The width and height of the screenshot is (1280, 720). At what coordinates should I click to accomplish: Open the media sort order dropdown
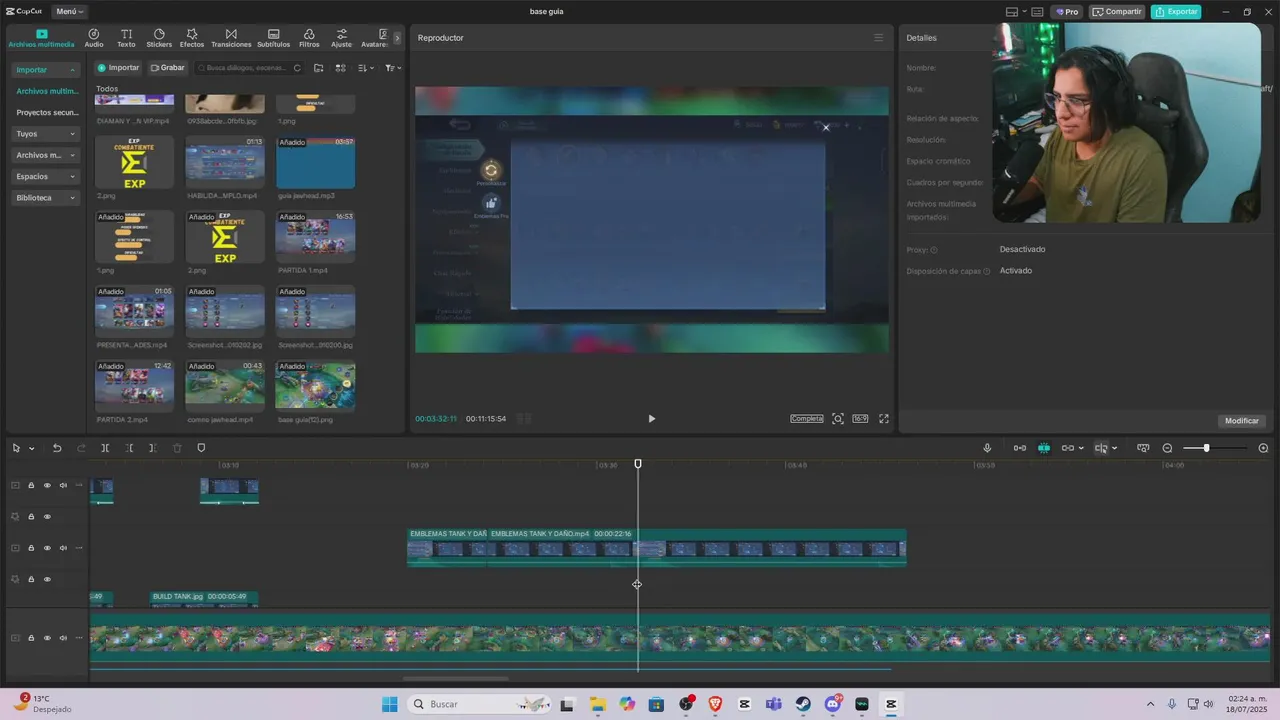(x=365, y=68)
